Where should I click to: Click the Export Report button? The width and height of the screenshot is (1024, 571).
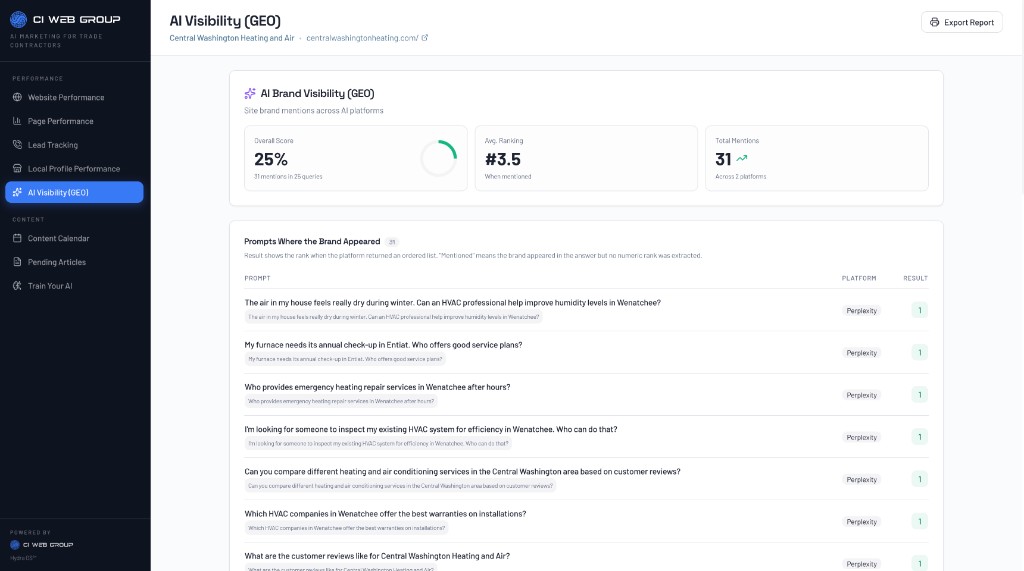962,22
